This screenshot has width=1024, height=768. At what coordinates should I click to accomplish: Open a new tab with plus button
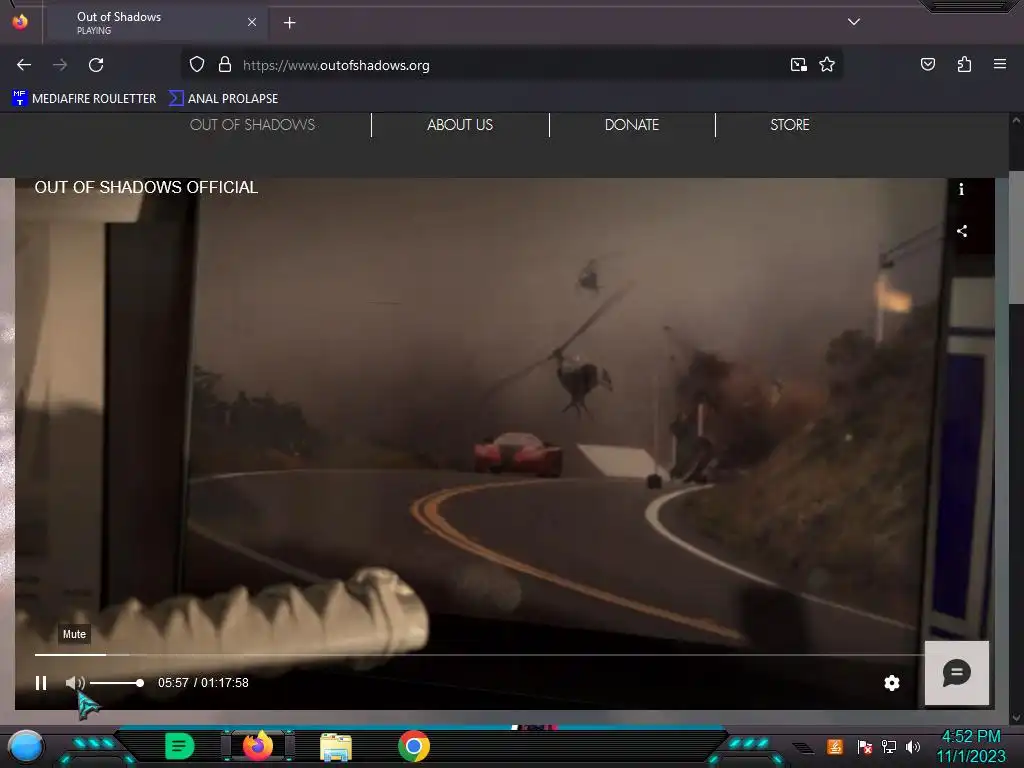(x=289, y=23)
